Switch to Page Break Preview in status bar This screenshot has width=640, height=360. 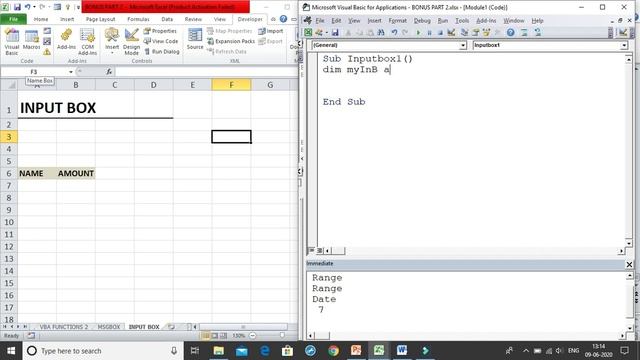pyautogui.click(x=223, y=336)
